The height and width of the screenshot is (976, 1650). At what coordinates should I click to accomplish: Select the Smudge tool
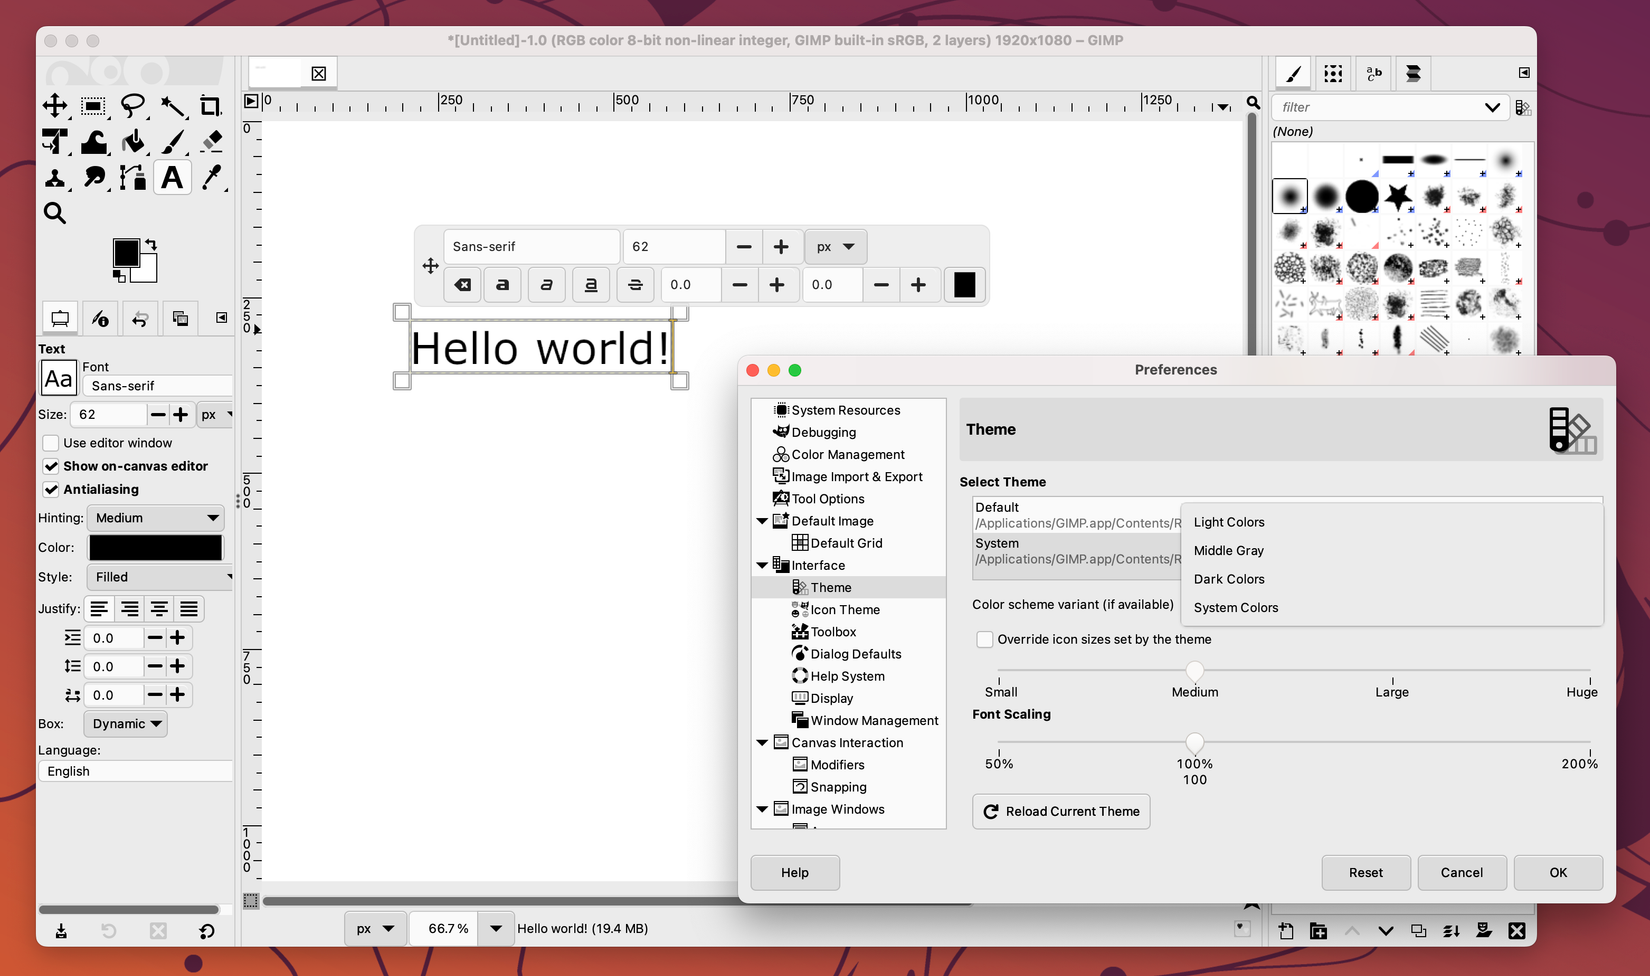[94, 178]
